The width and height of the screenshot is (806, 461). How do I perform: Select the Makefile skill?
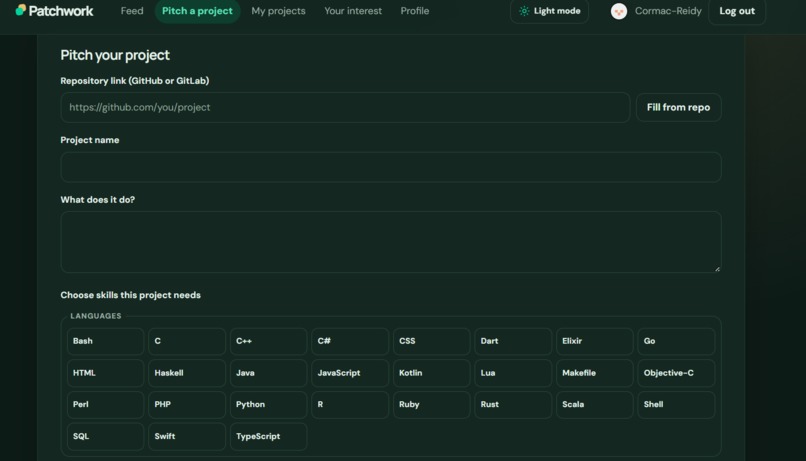[595, 373]
